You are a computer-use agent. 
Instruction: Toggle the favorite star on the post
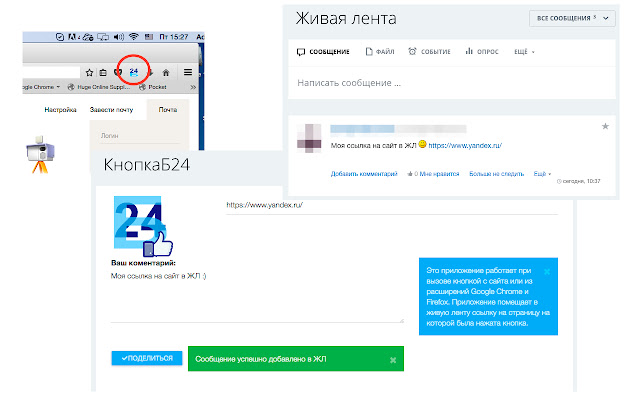coord(605,126)
